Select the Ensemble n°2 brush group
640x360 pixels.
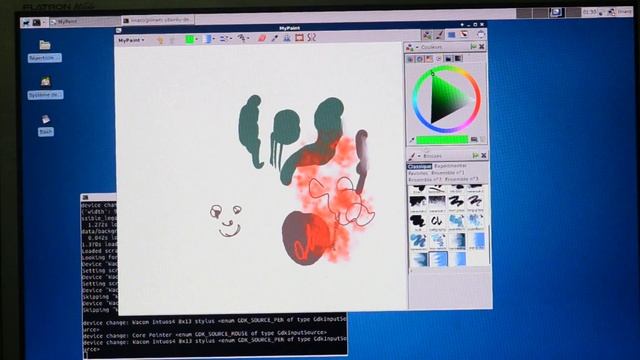(425, 180)
